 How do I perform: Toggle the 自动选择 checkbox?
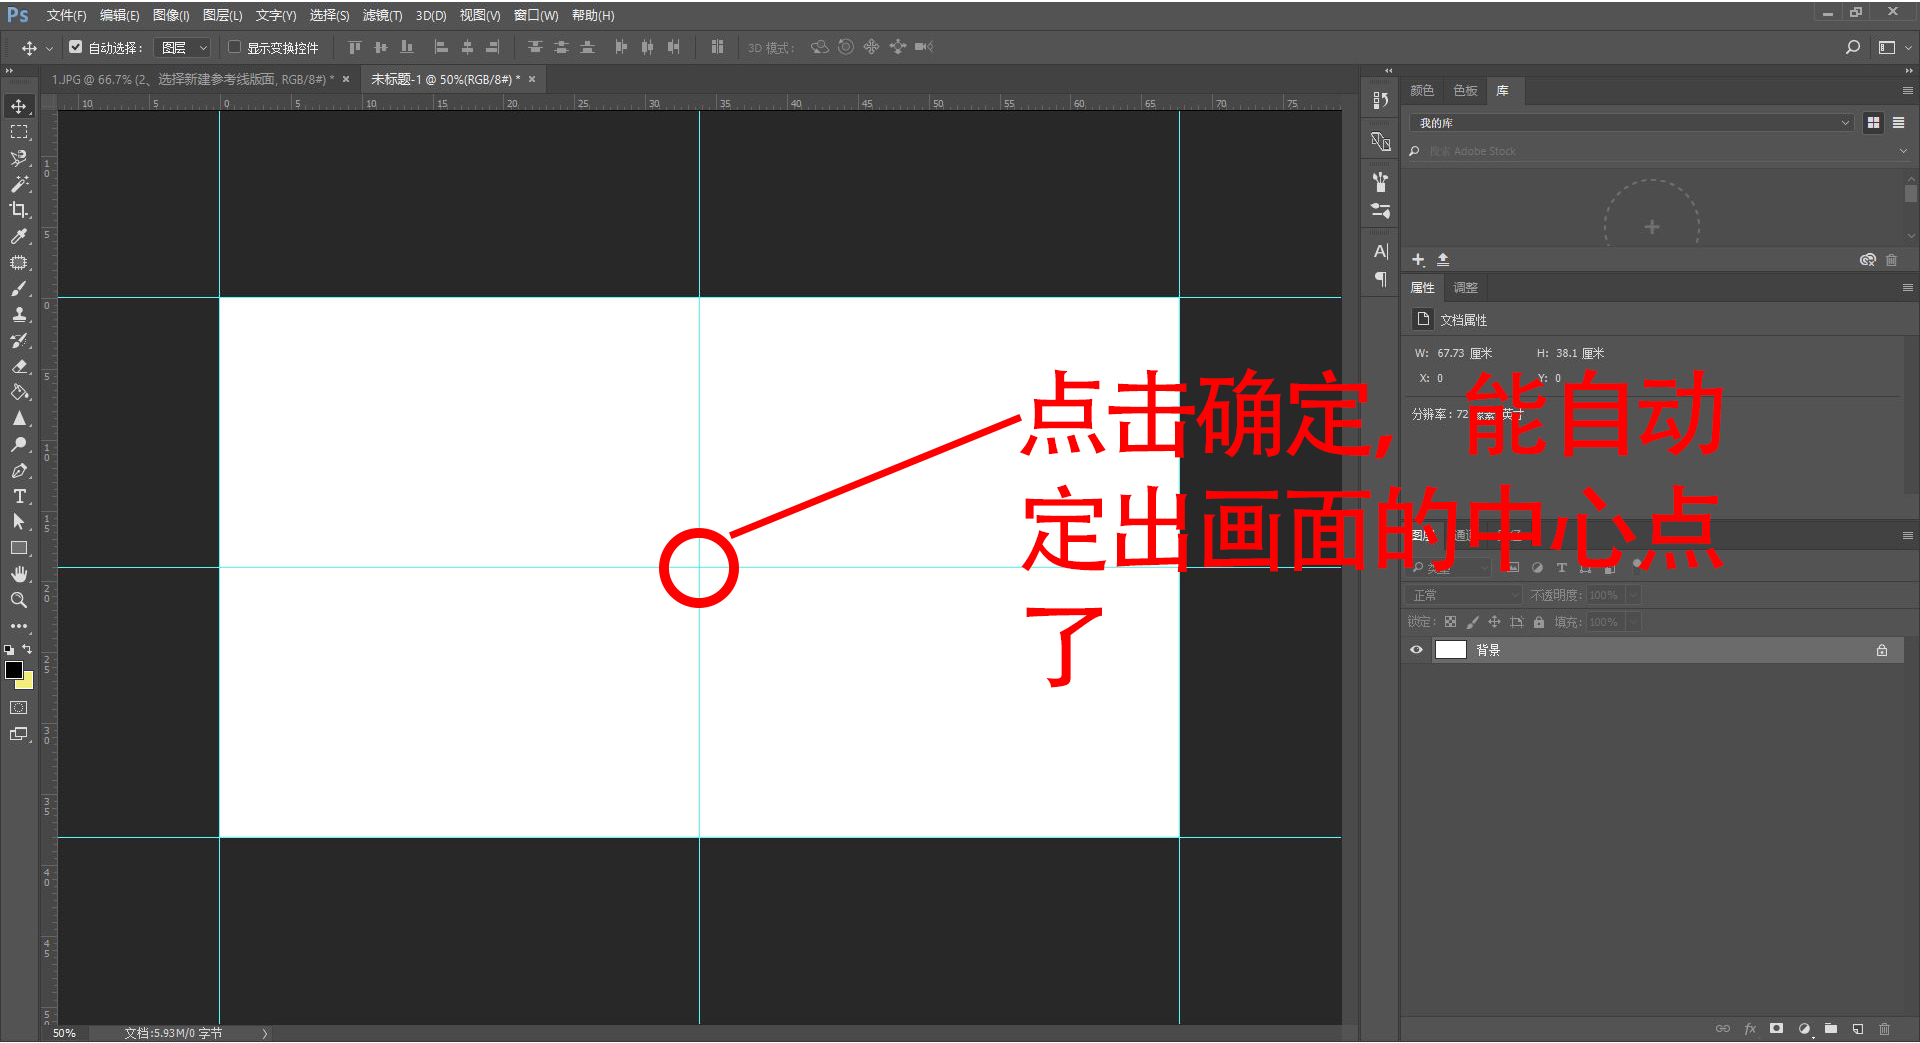coord(75,47)
